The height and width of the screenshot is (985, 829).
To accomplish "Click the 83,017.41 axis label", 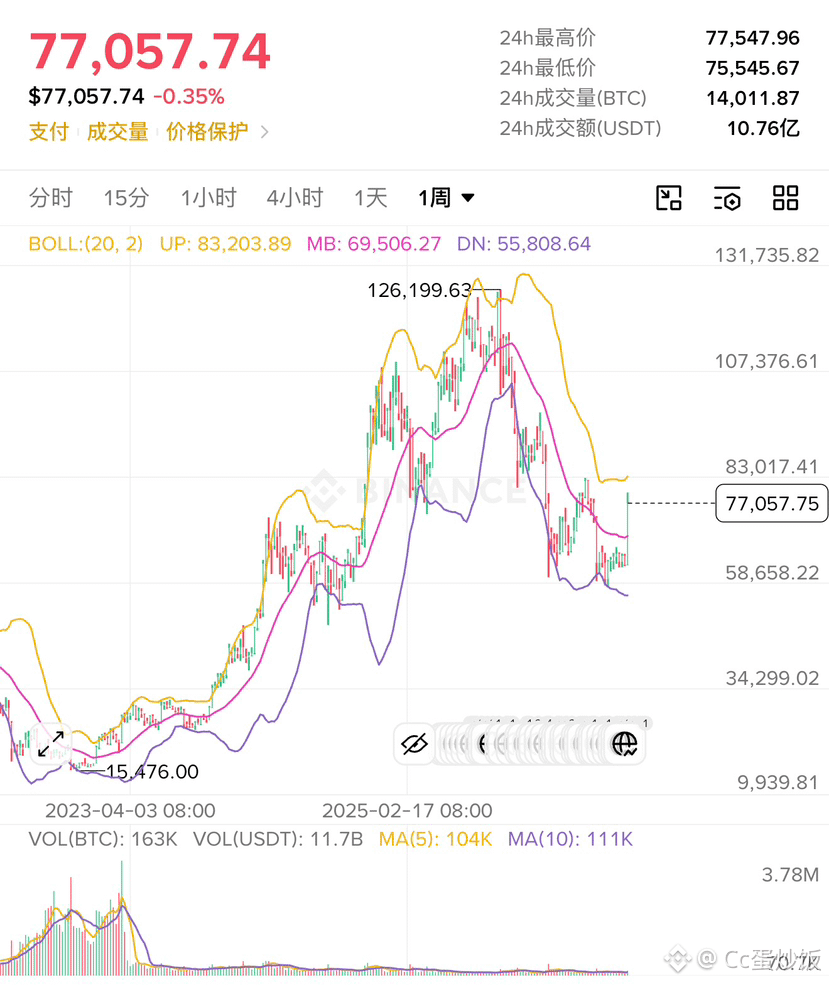I will point(772,467).
